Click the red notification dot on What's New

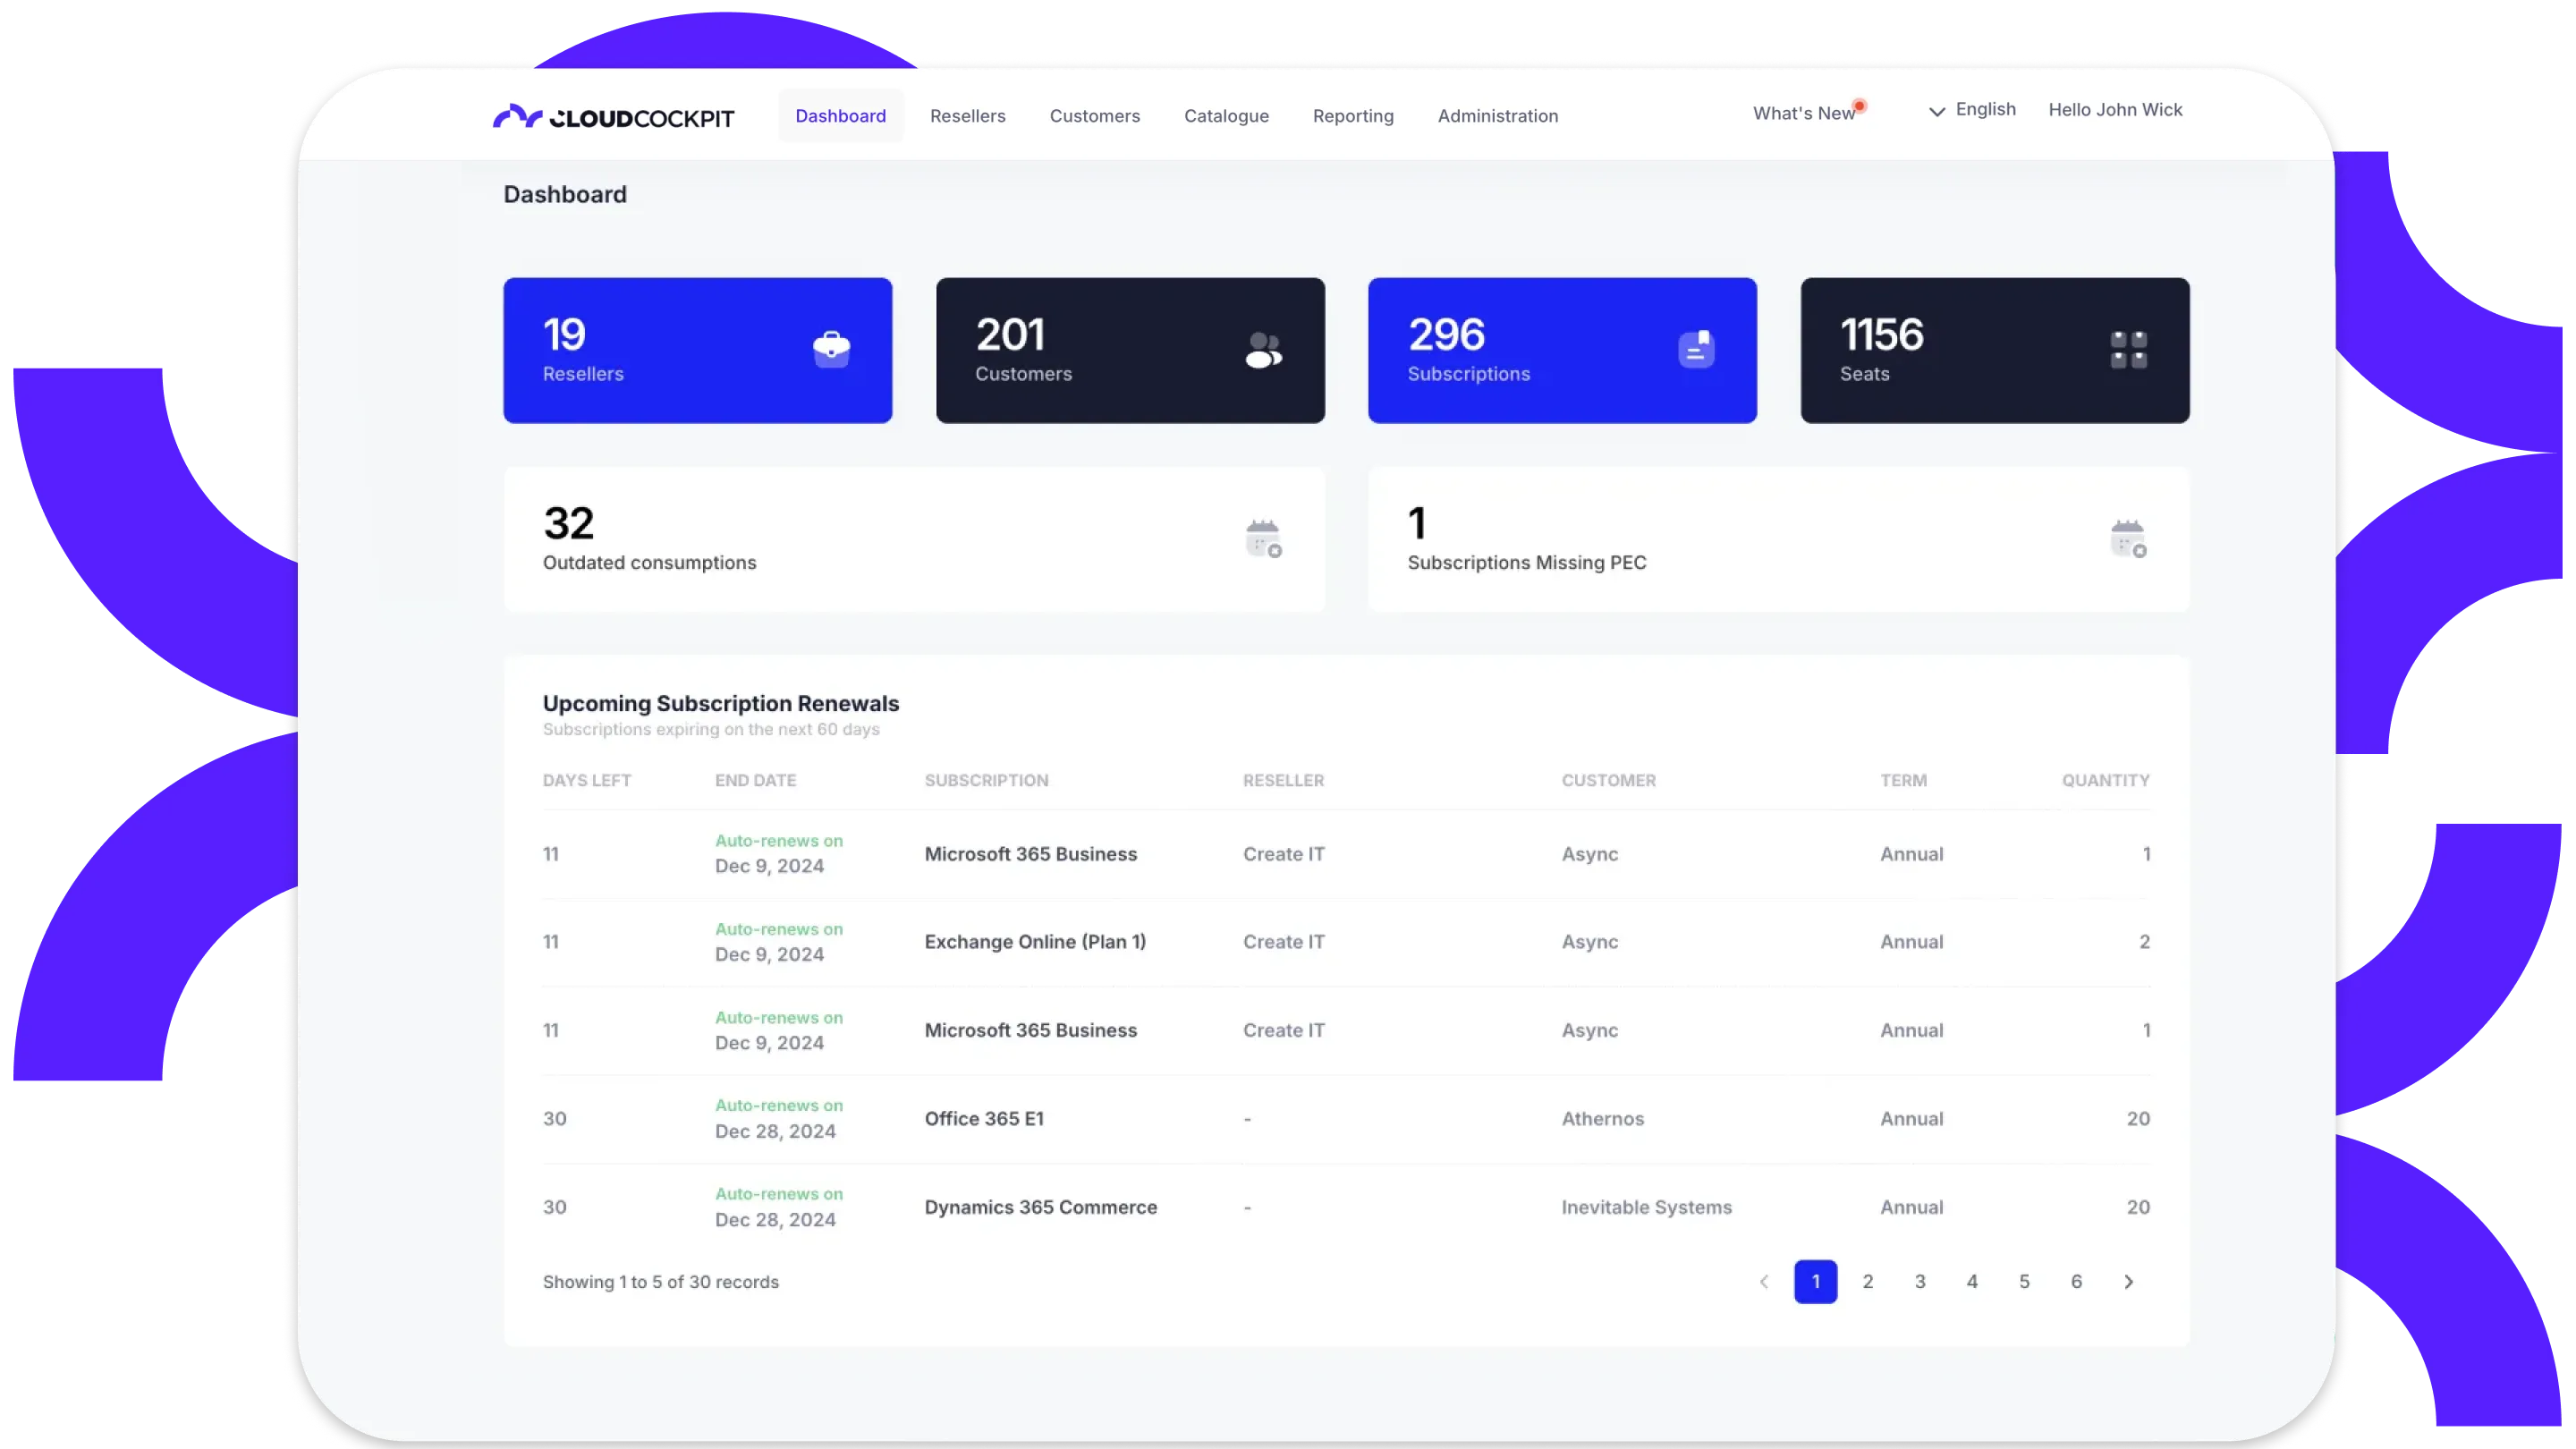(x=1859, y=106)
